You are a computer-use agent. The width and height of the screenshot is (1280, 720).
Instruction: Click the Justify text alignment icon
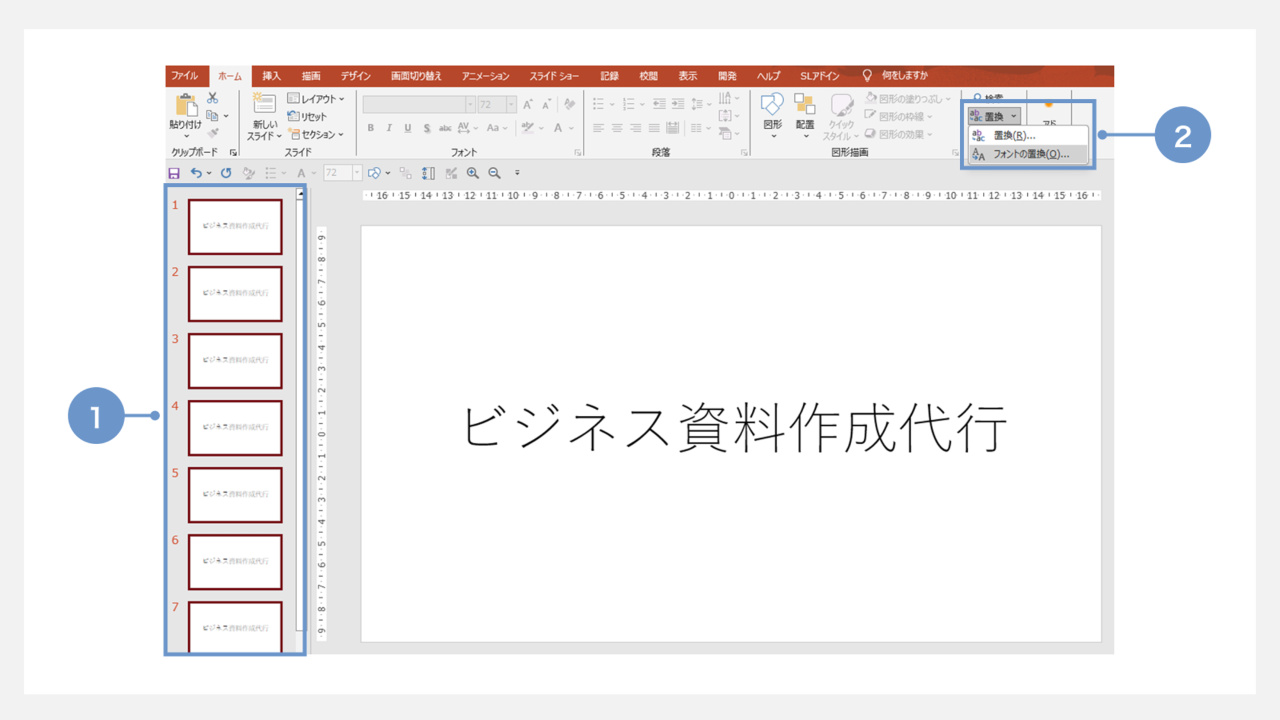pyautogui.click(x=654, y=128)
